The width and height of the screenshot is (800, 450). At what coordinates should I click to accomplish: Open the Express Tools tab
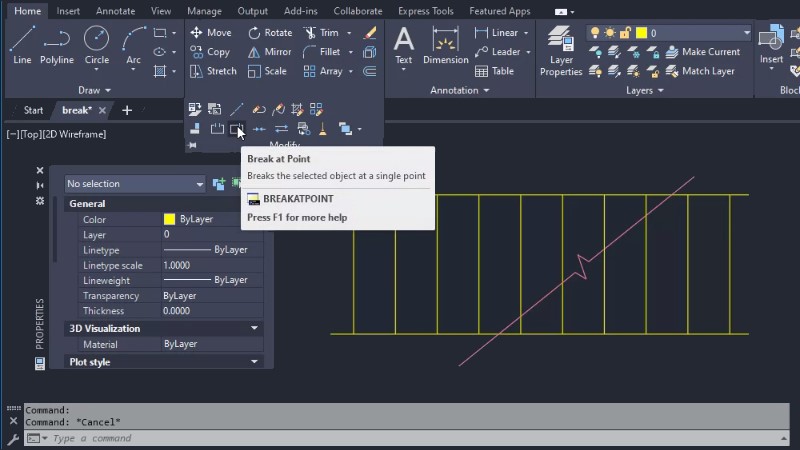pyautogui.click(x=426, y=11)
